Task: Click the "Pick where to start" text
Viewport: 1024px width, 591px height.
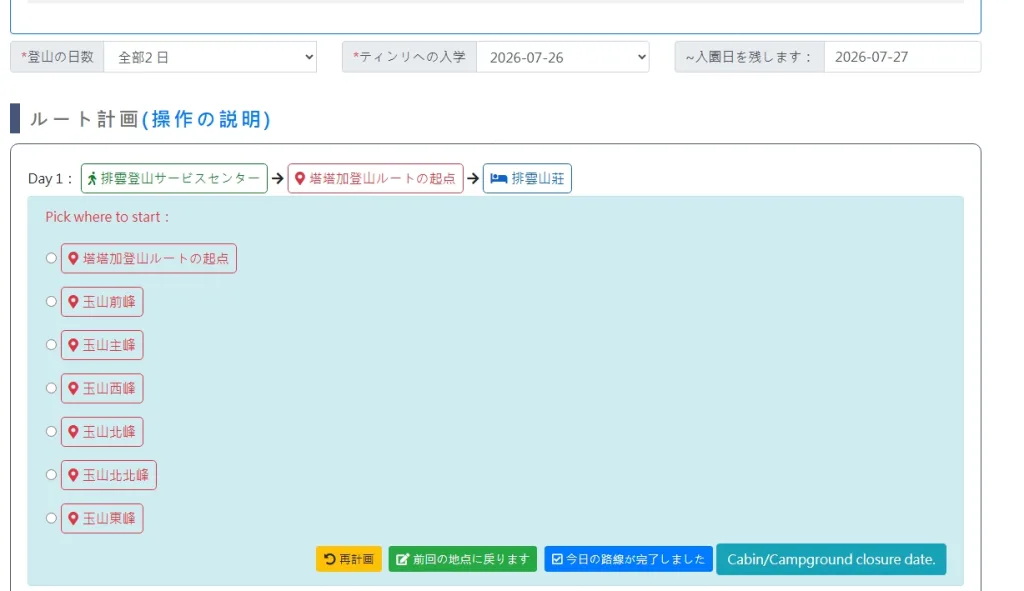Action: point(107,217)
